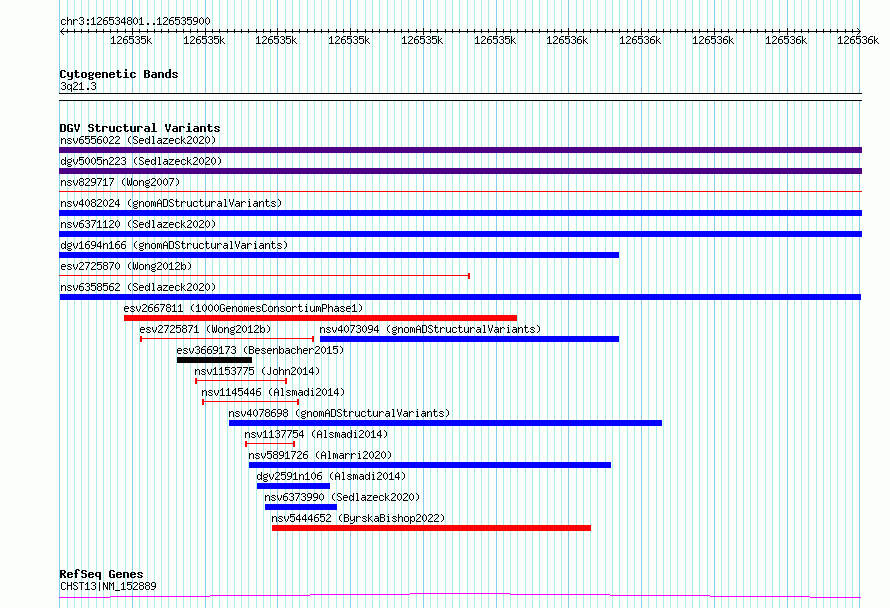The height and width of the screenshot is (608, 890).
Task: Open nsv6358562 (Sedlazeck2020) label
Action: click(138, 287)
